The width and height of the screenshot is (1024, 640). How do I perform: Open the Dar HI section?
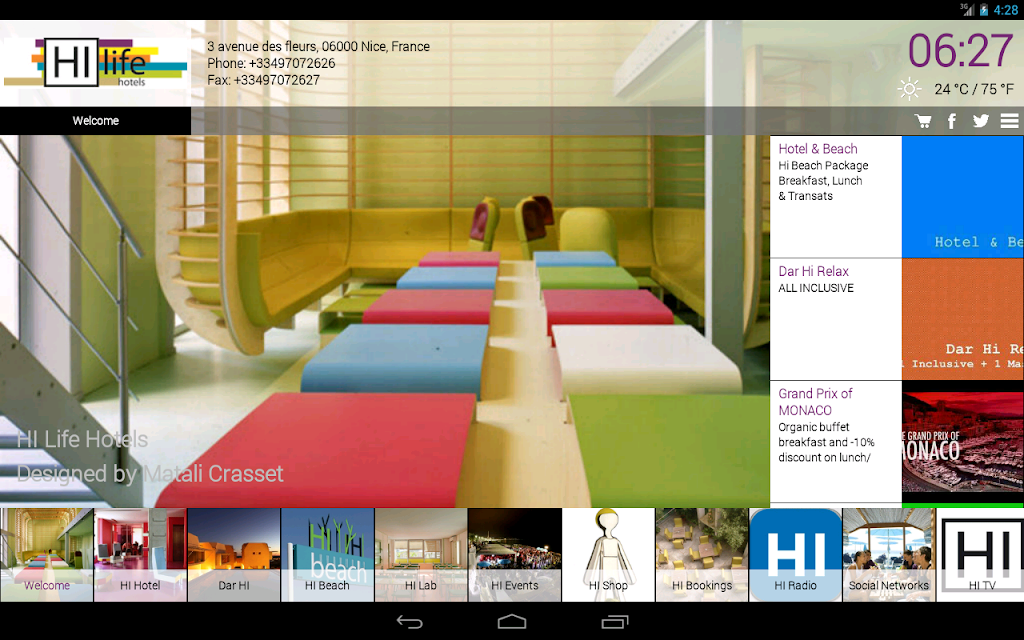[234, 554]
